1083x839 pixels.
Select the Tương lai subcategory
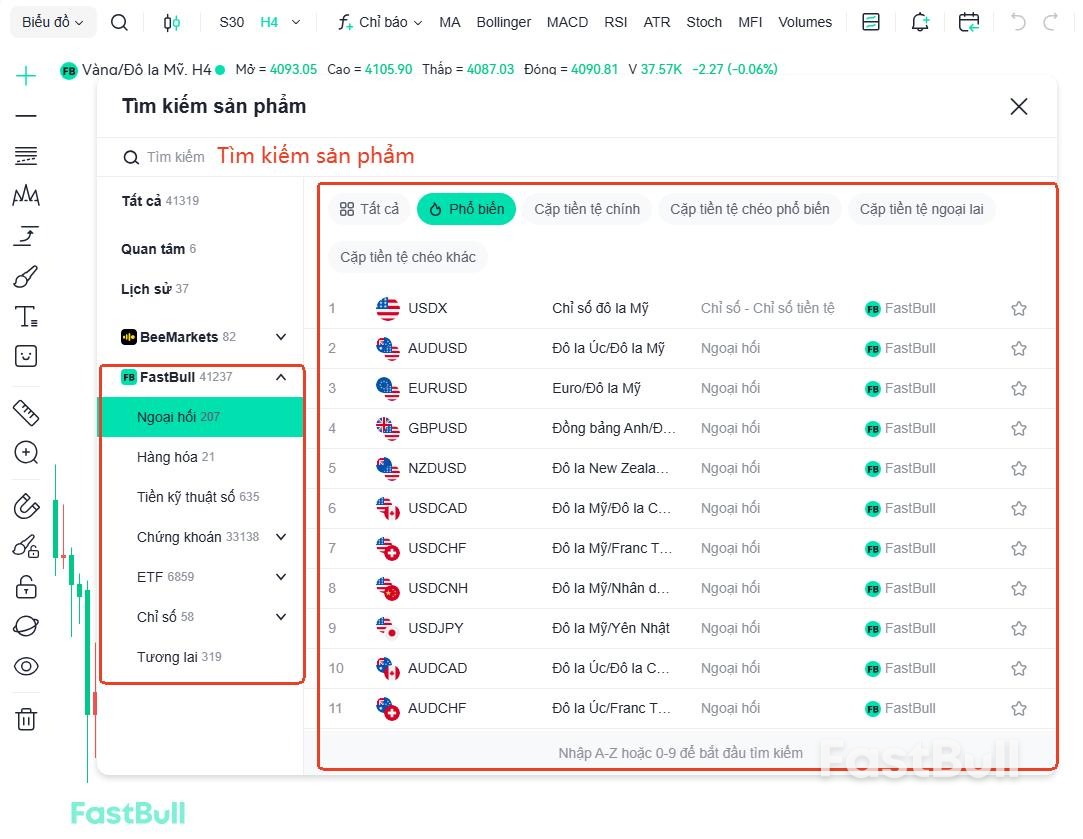pyautogui.click(x=202, y=657)
